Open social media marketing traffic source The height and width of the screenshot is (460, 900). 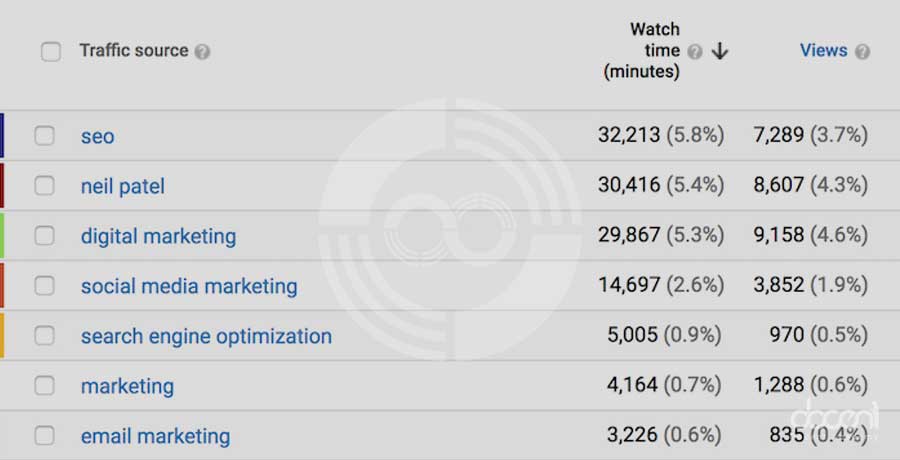tap(189, 287)
